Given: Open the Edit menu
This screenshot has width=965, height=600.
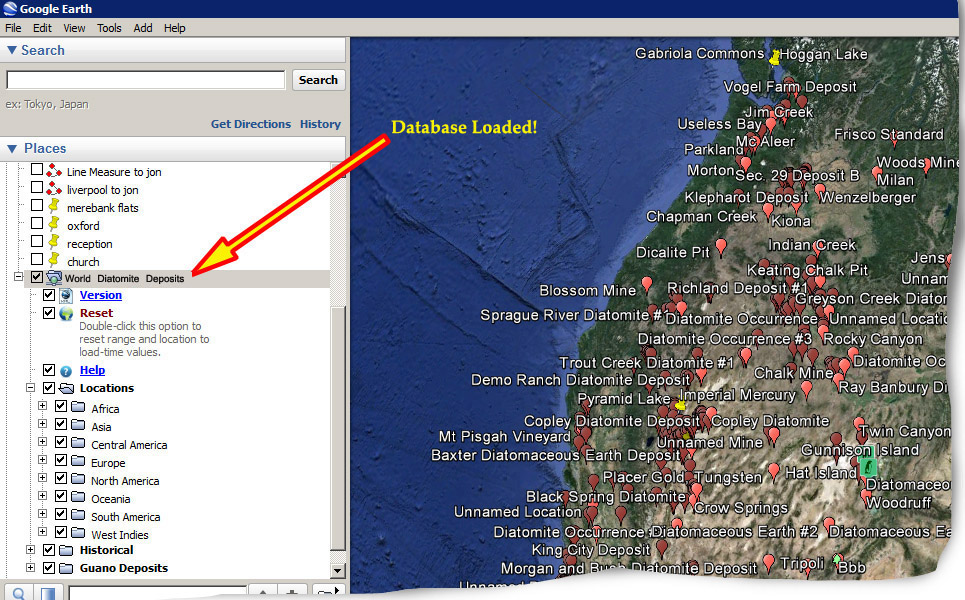Looking at the screenshot, I should point(42,28).
